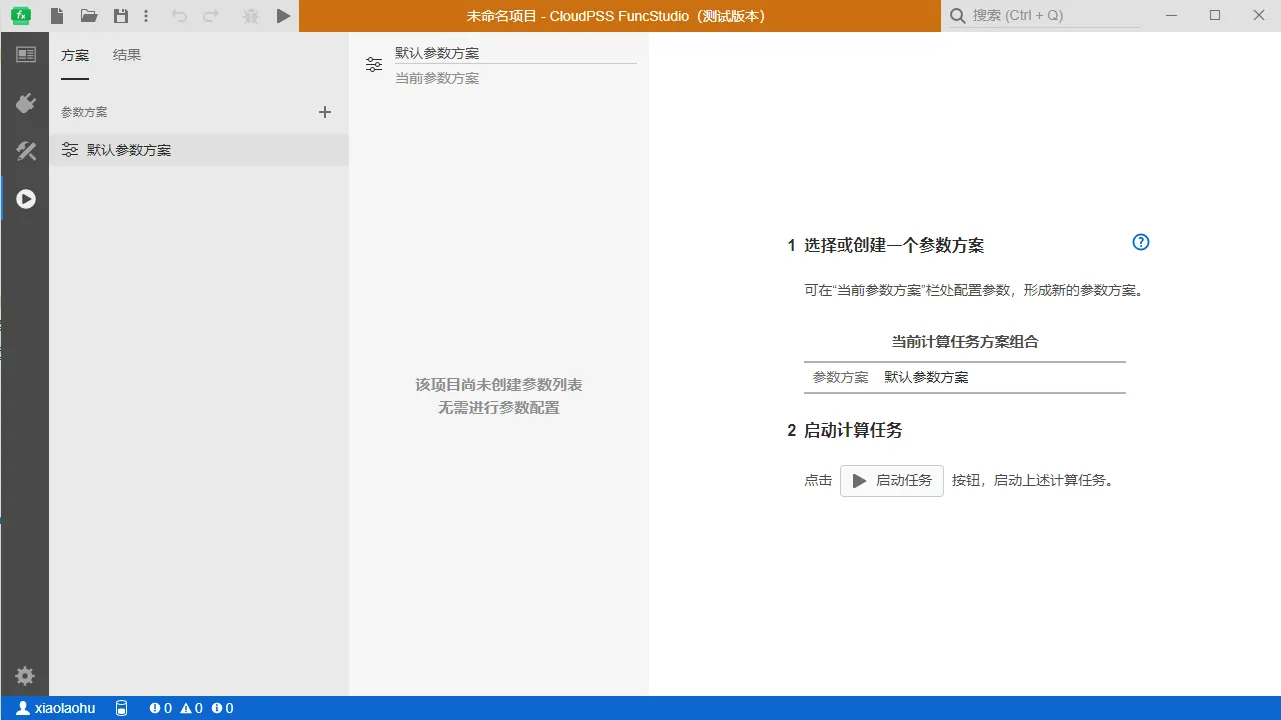1281x720 pixels.
Task: Click the storage cylinder status icon
Action: 121,708
